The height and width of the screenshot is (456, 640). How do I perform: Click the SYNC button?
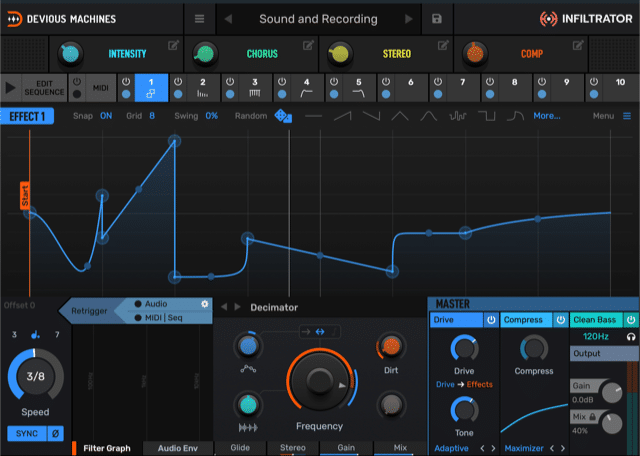coord(27,434)
